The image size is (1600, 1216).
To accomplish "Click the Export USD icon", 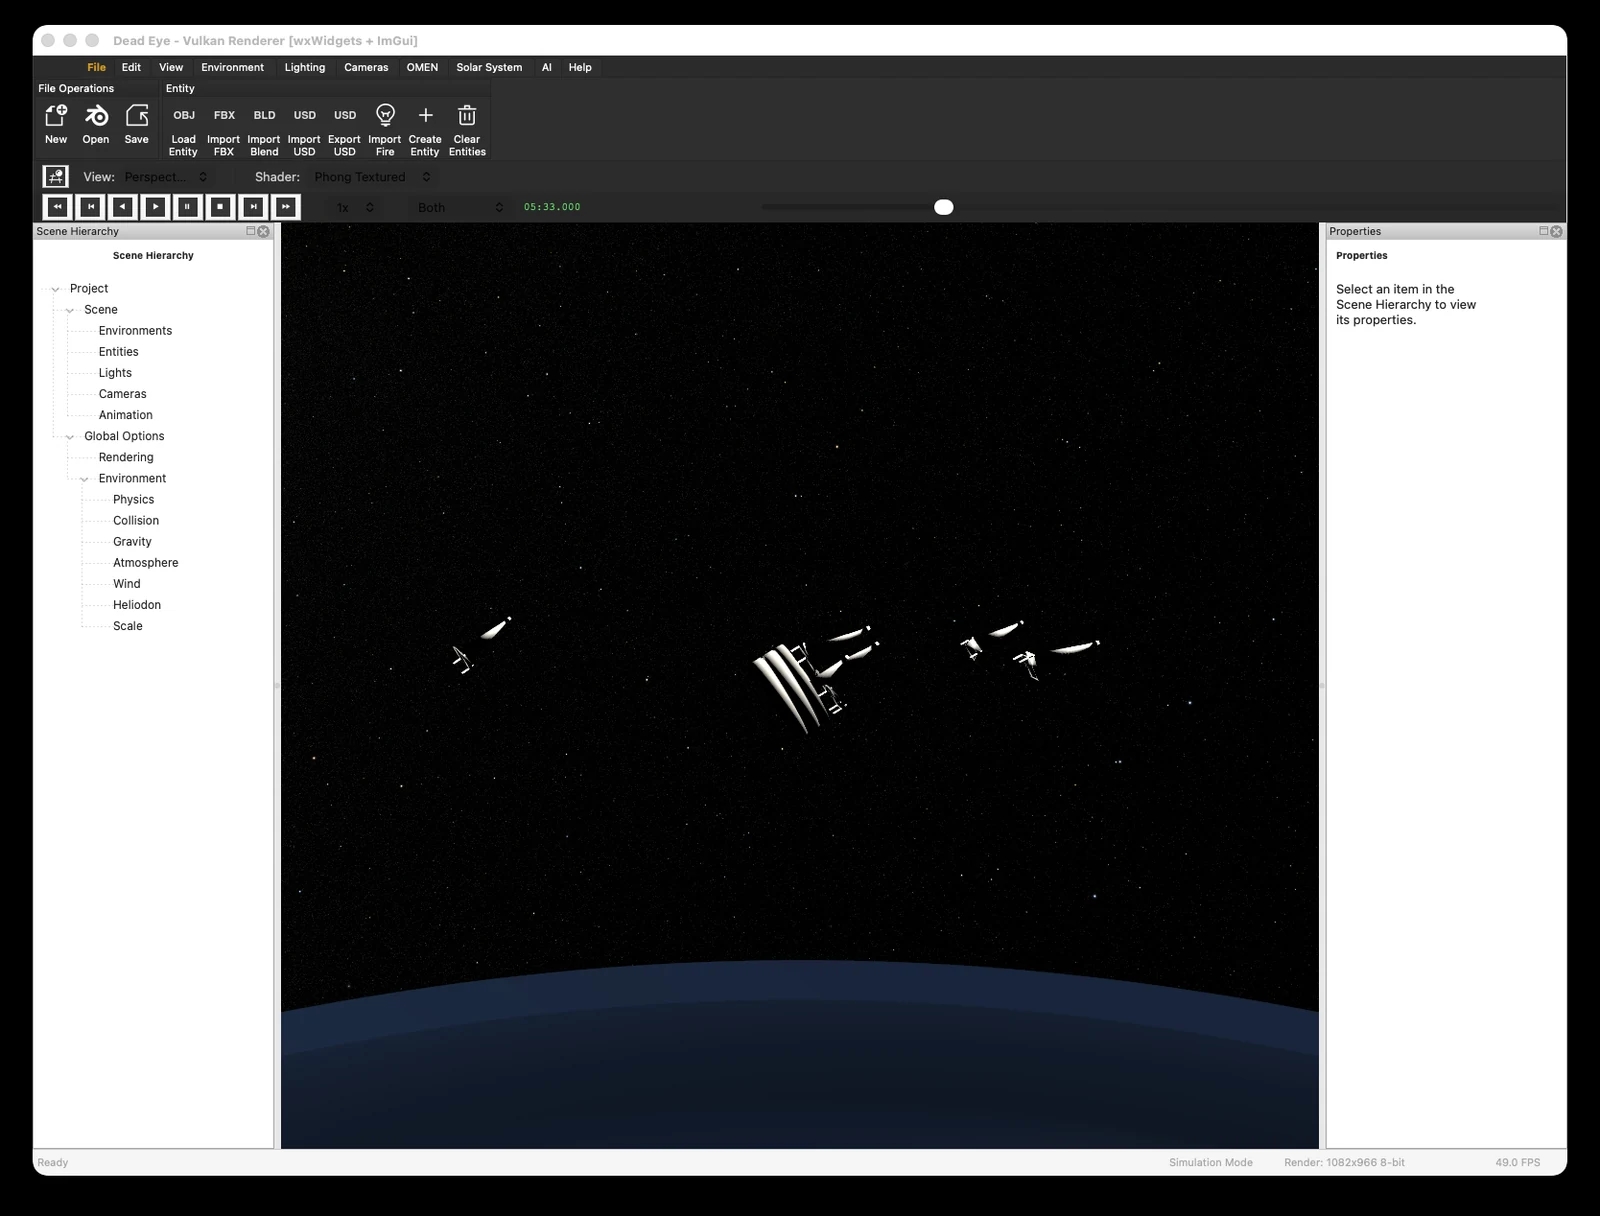I will (x=345, y=115).
